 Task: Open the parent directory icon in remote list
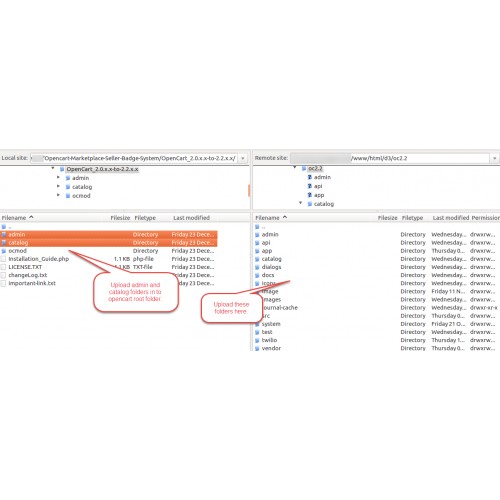pos(257,227)
